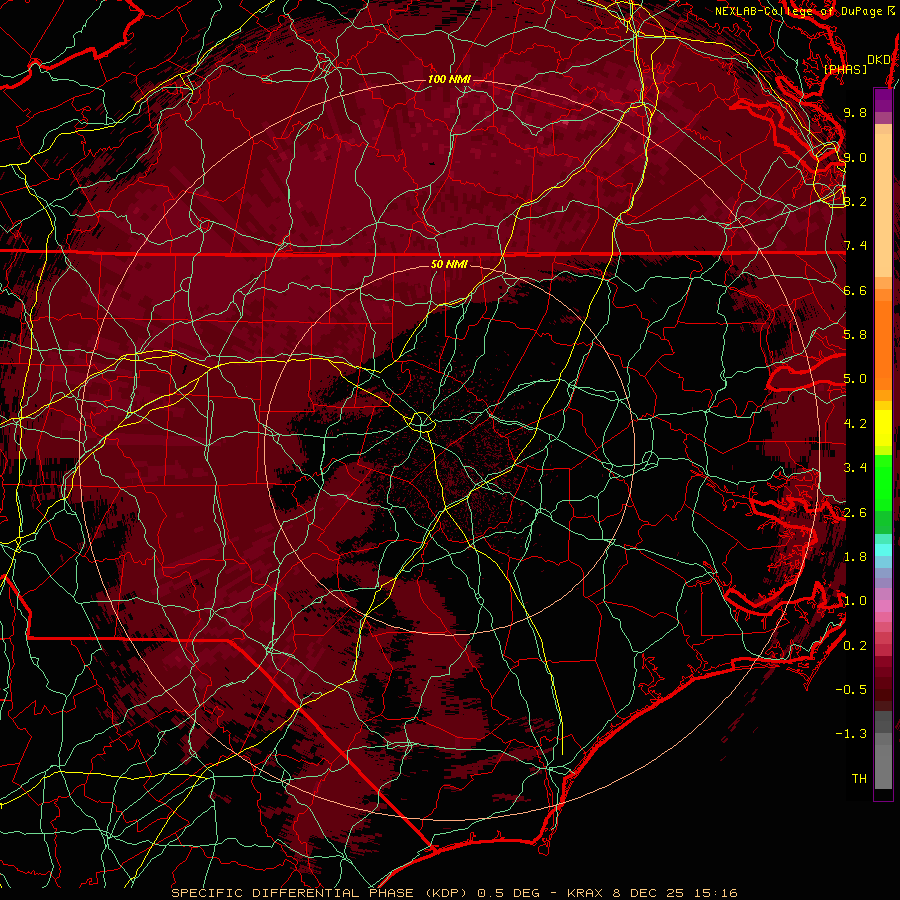
Task: Click the -1.3 value on the scale
Action: pos(851,734)
